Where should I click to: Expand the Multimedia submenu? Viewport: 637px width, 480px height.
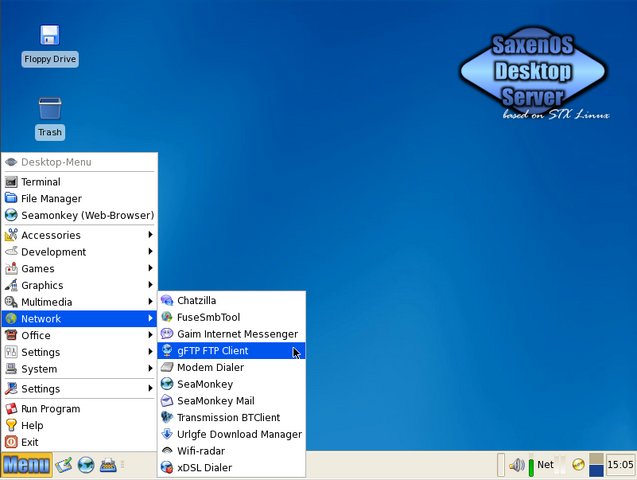pos(79,302)
